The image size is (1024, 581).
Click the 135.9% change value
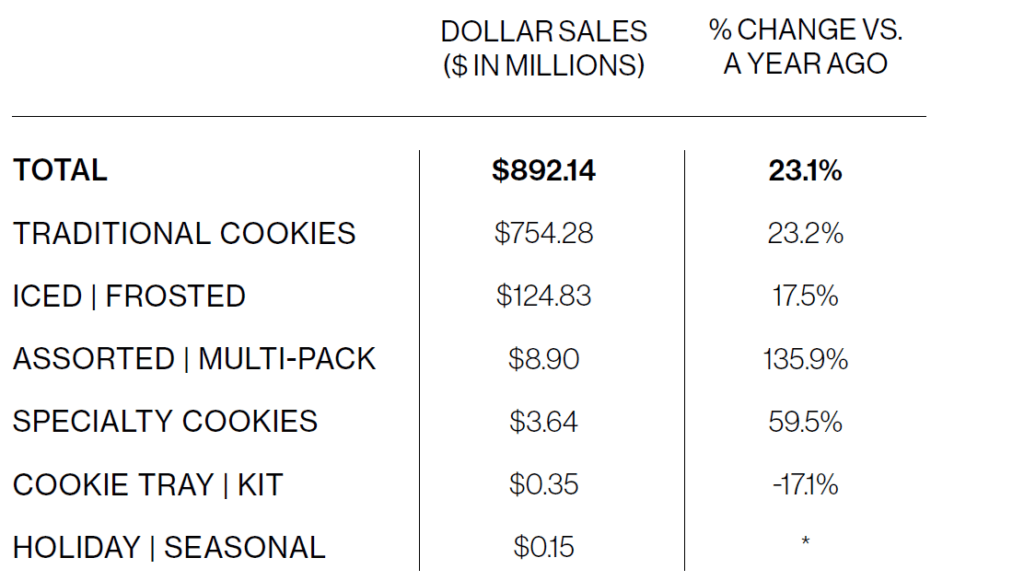click(x=805, y=359)
